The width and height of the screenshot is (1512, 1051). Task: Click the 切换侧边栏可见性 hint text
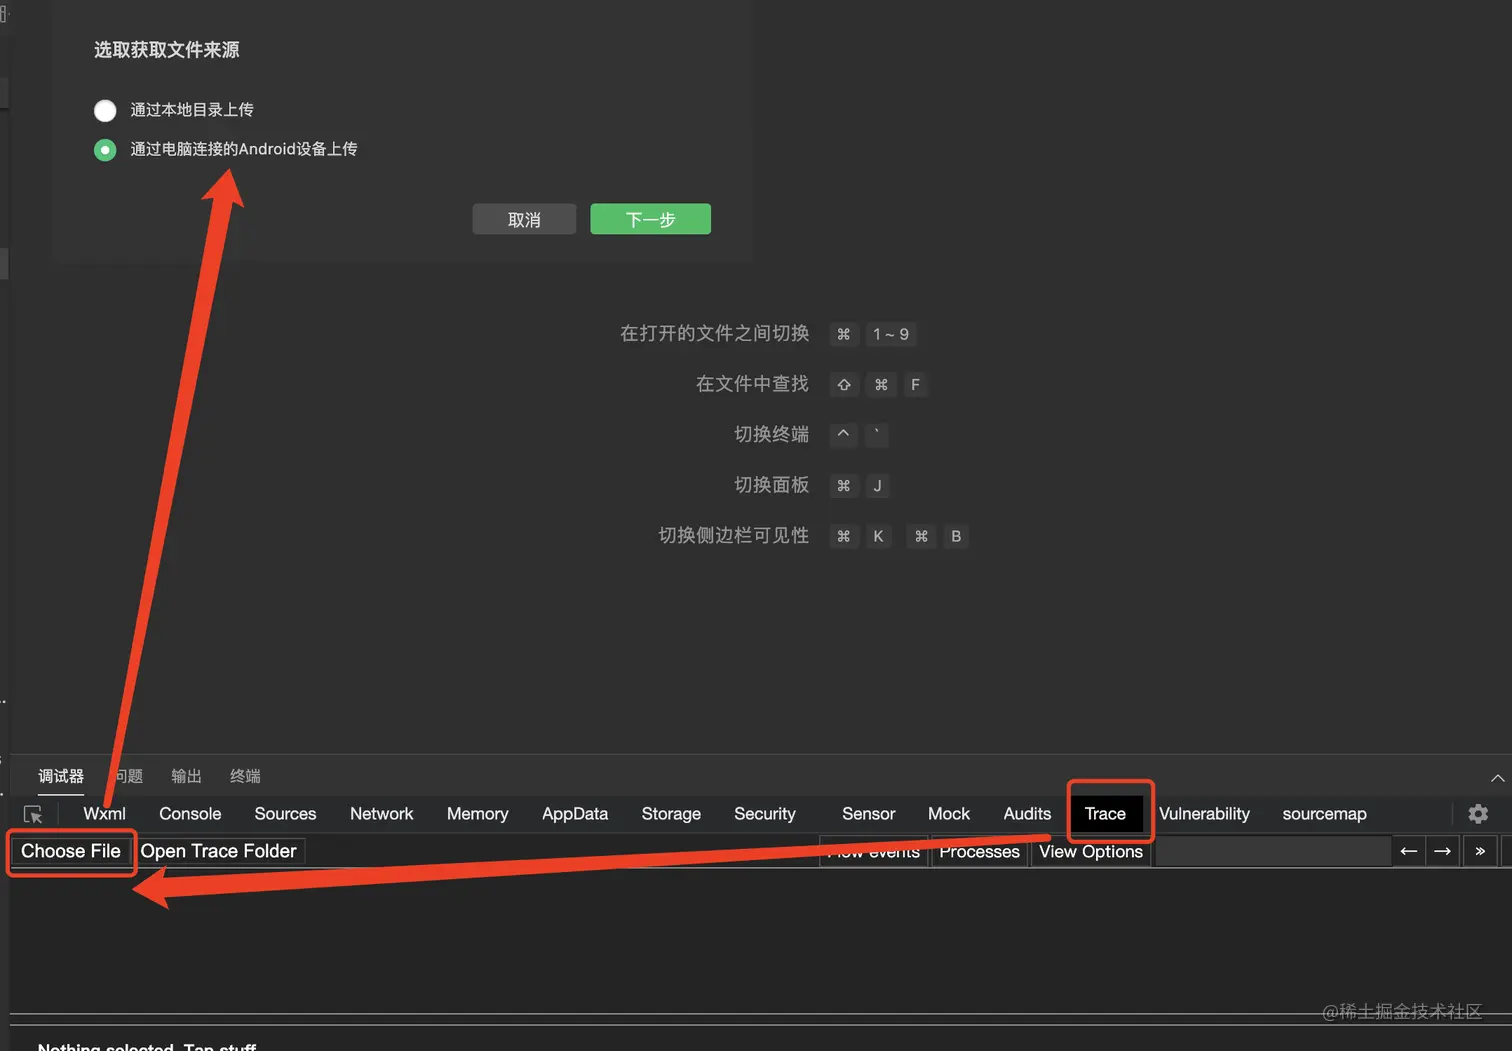(733, 536)
